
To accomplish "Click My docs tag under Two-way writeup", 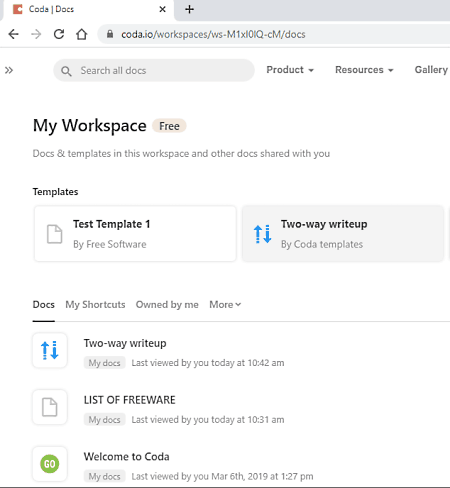I will coord(104,363).
